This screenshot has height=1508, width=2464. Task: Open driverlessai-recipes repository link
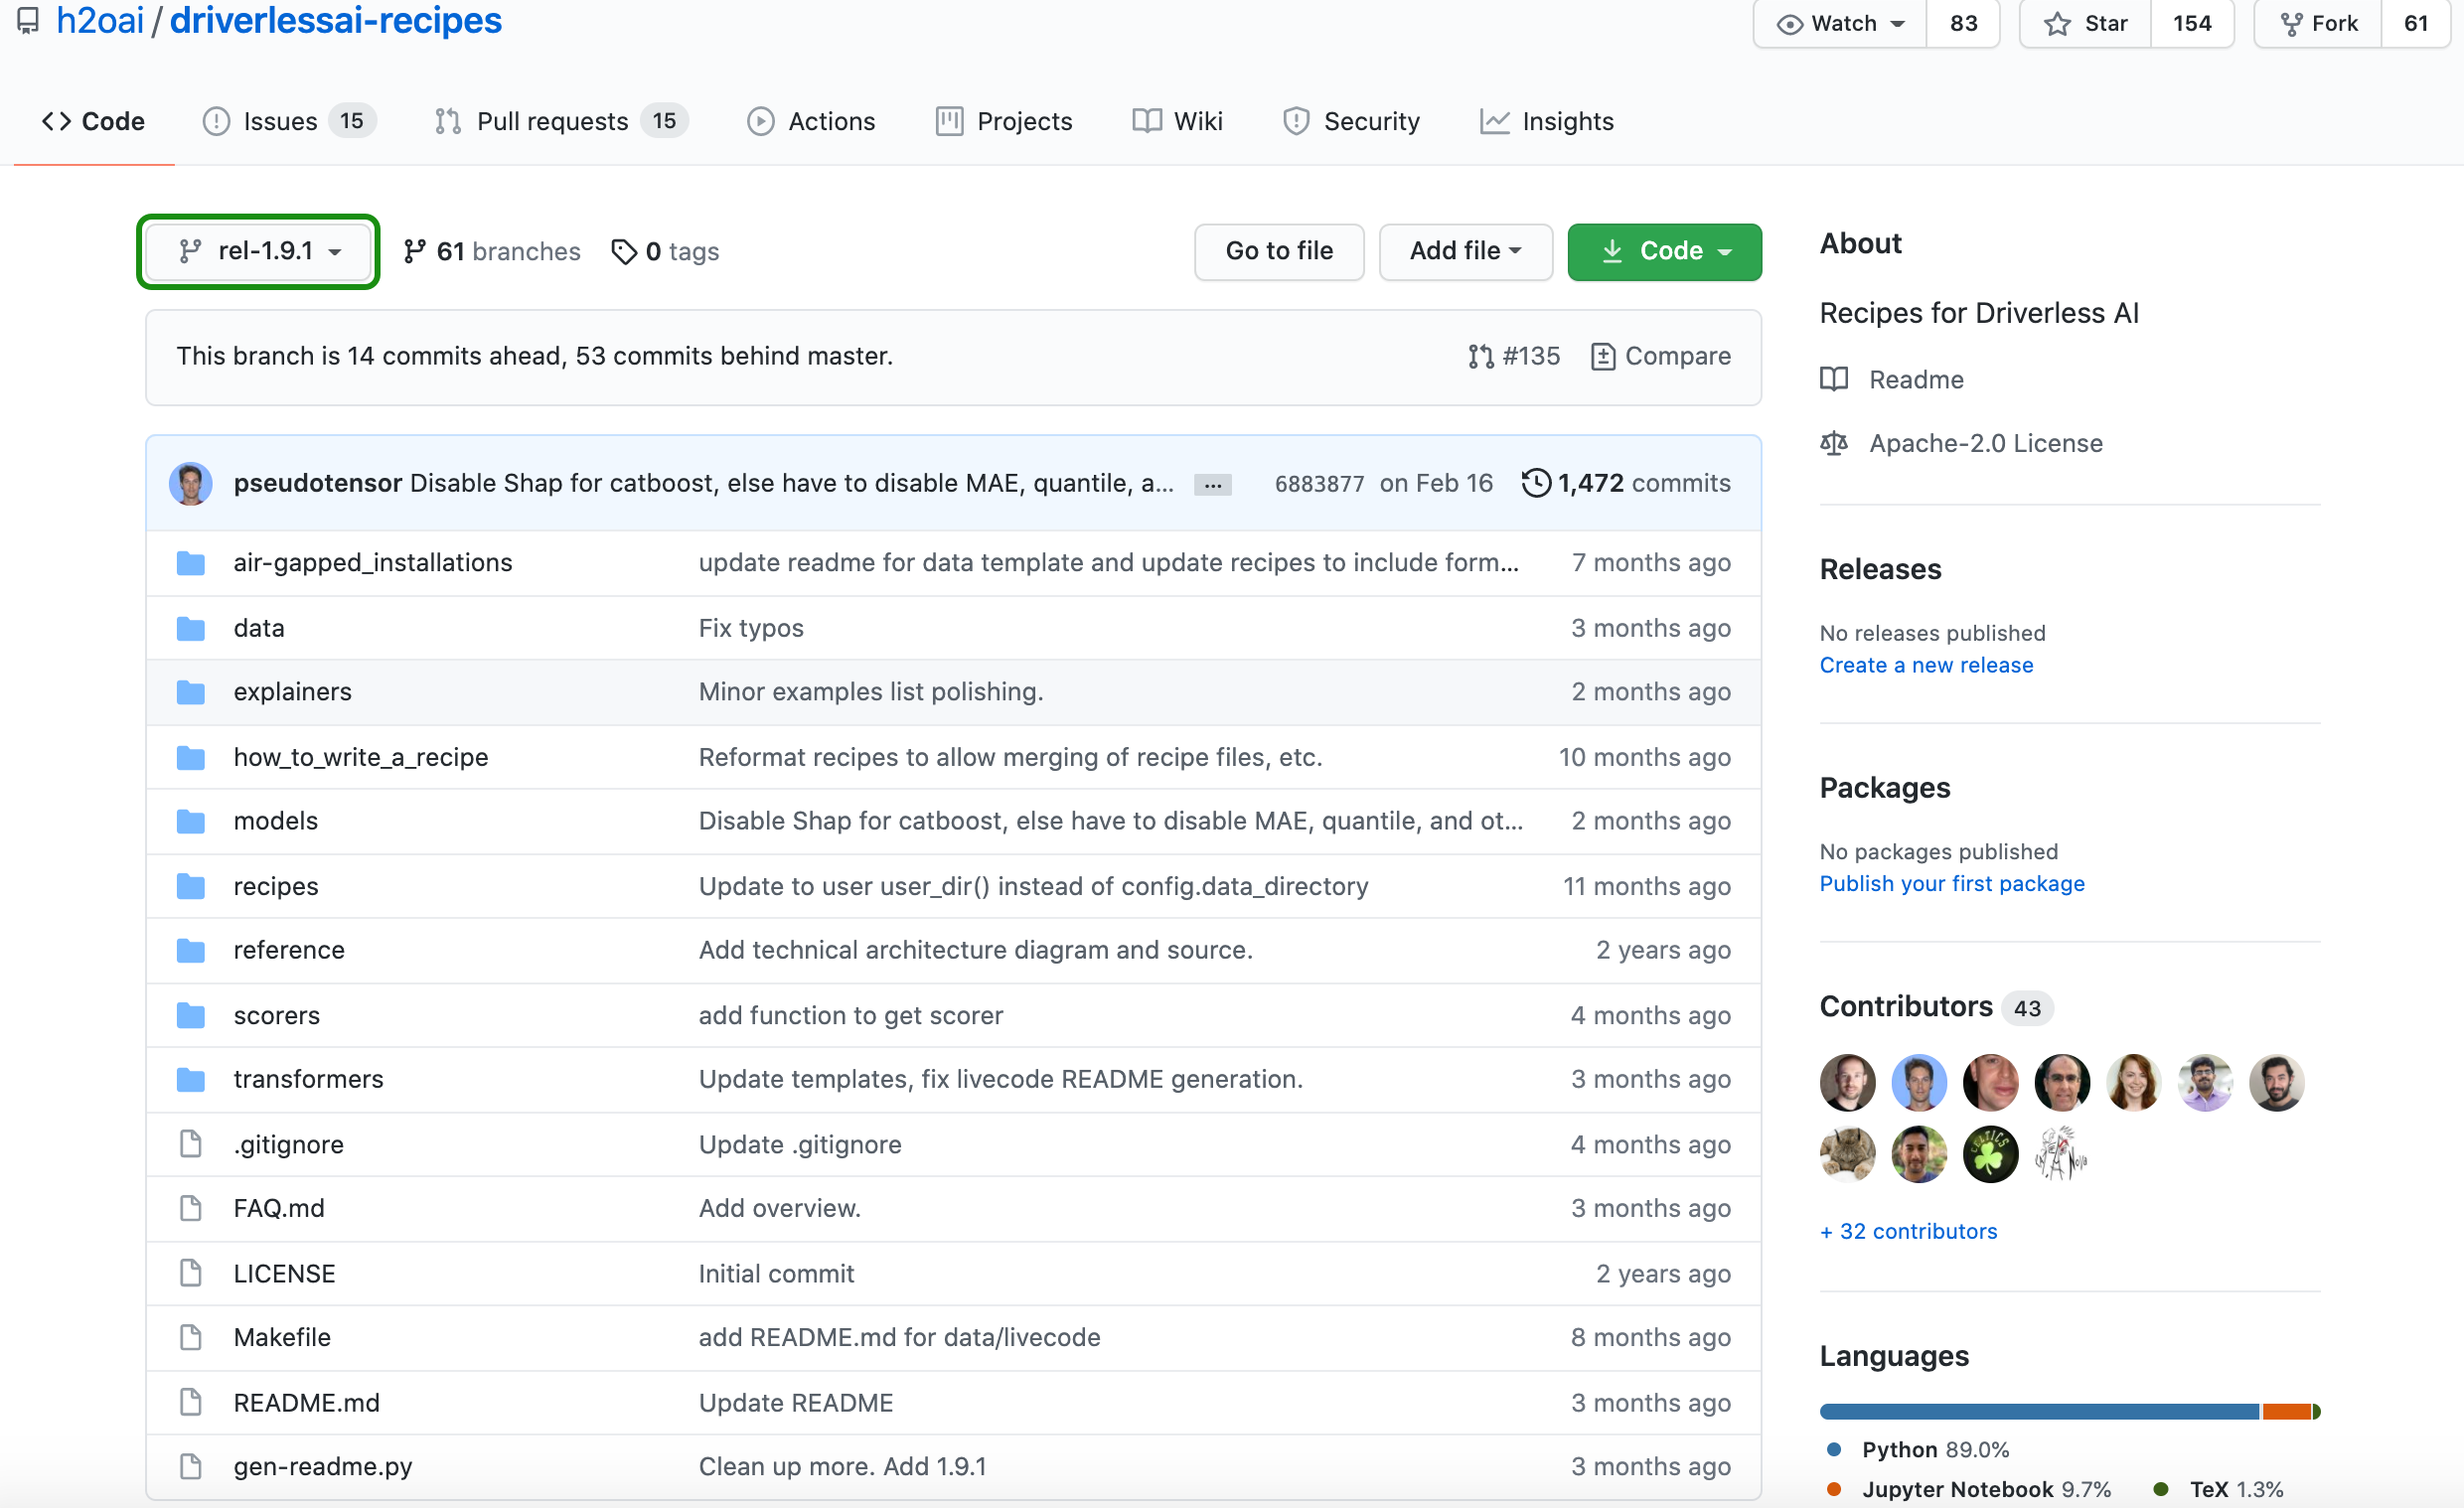click(335, 20)
